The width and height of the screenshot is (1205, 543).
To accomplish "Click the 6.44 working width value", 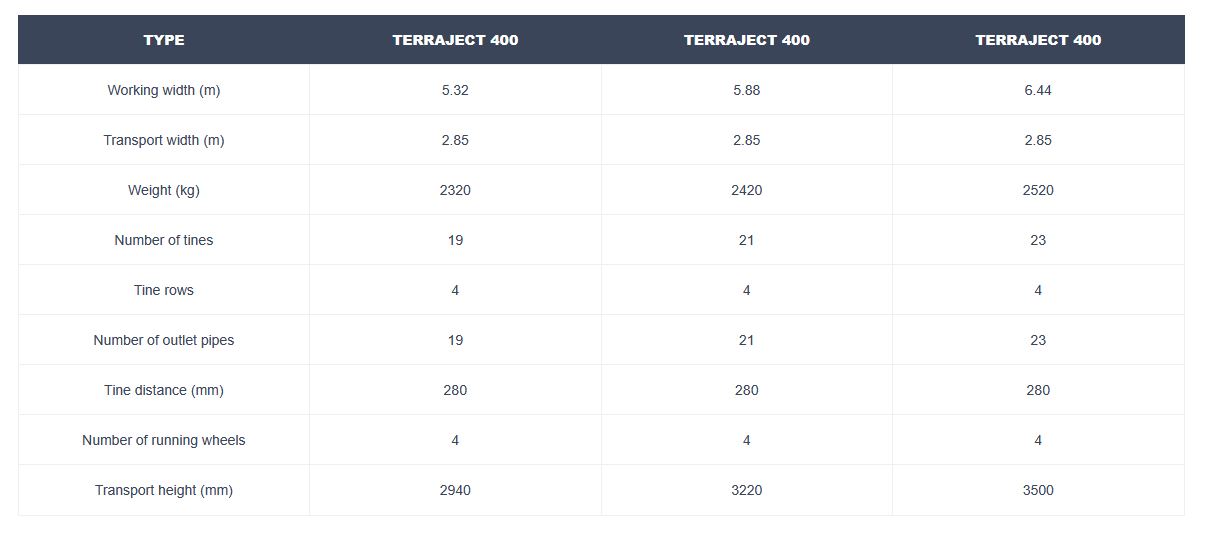I will (x=1038, y=90).
